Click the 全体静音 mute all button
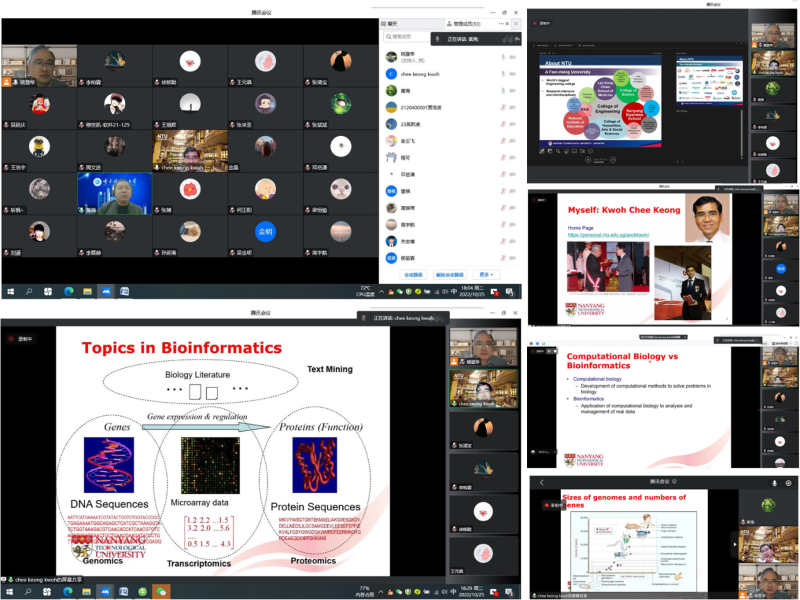Viewport: 800px width, 600px height. (x=413, y=273)
